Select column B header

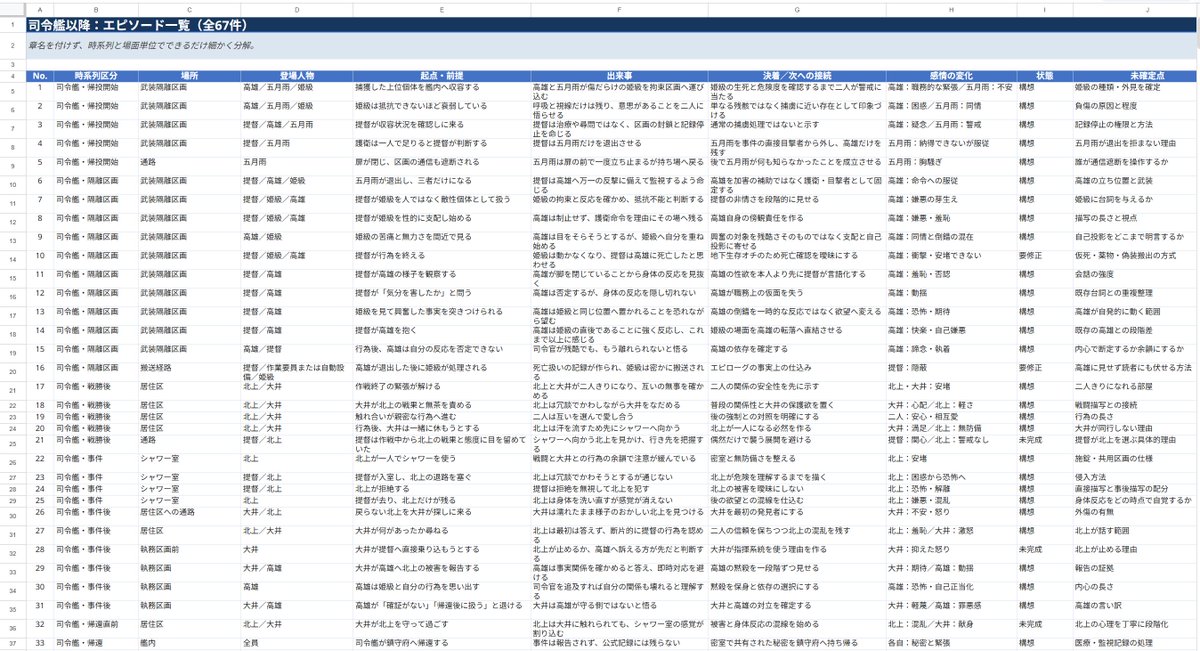pos(95,9)
